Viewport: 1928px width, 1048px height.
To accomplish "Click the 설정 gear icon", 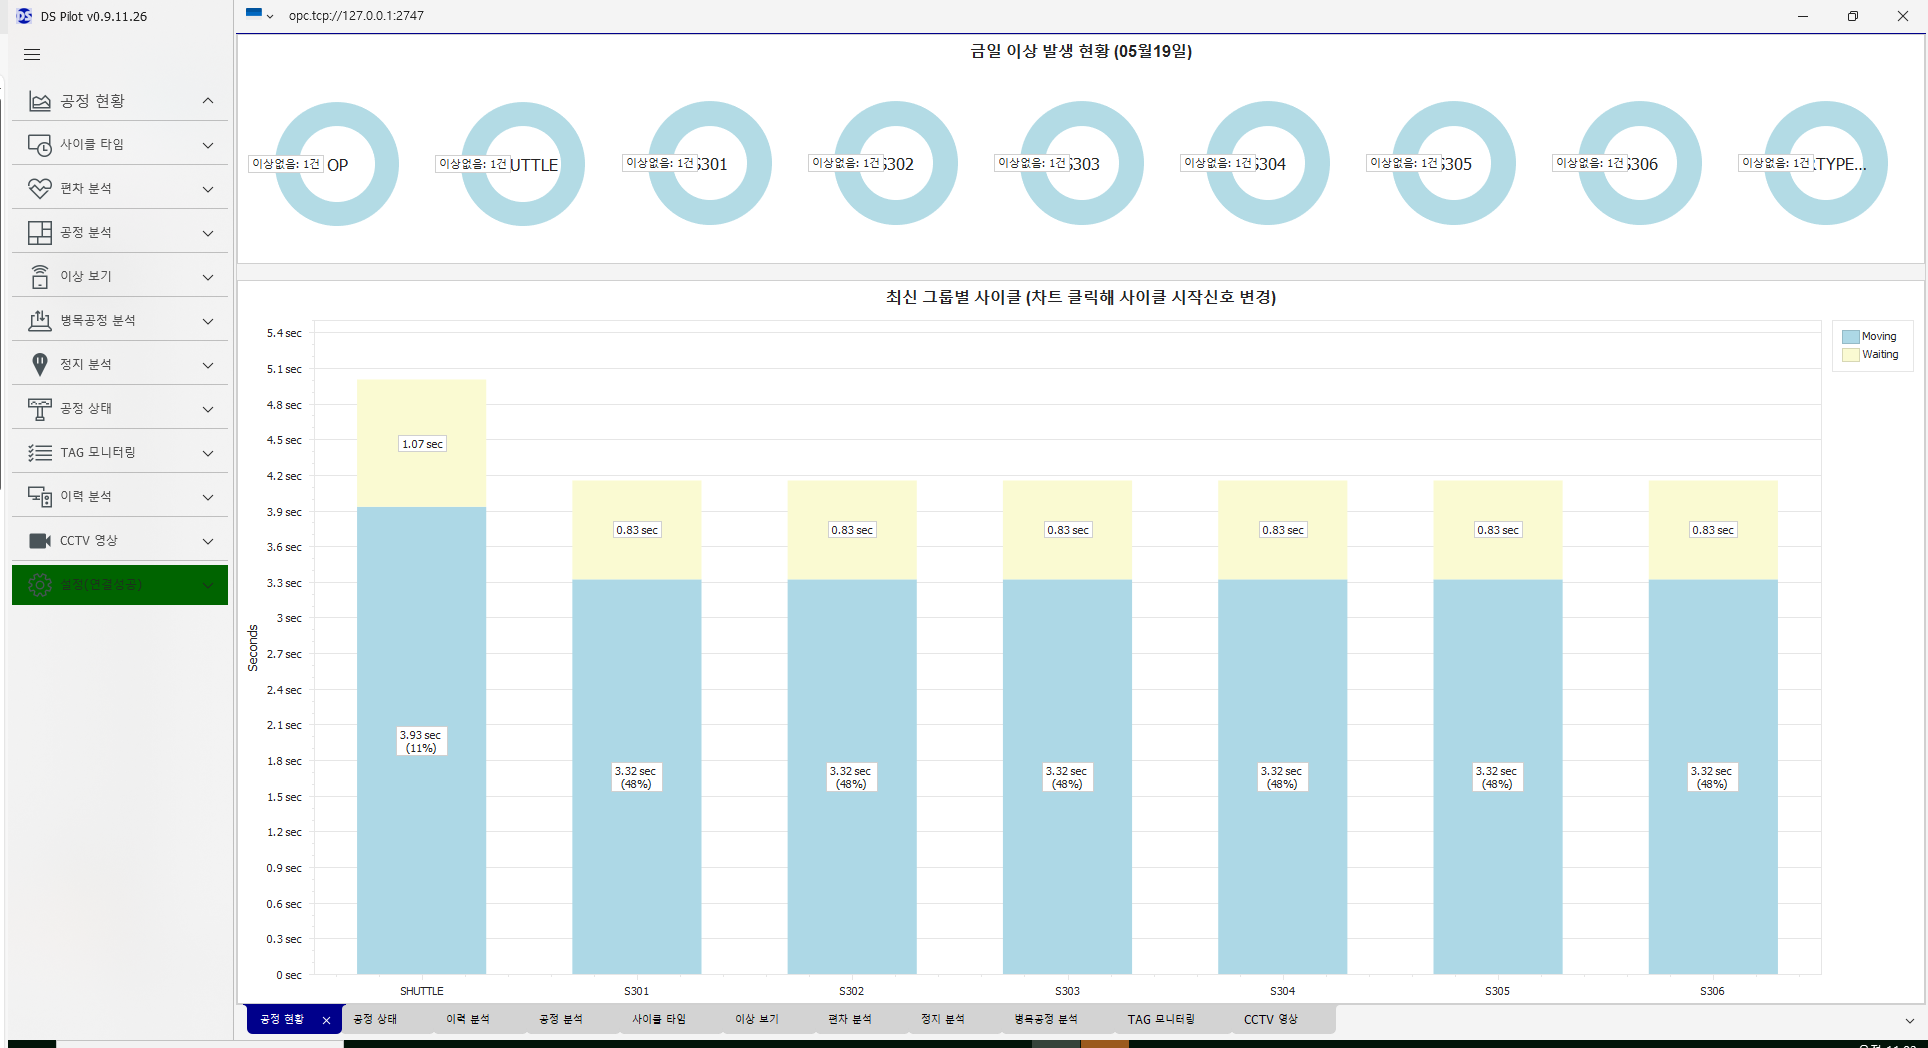I will pyautogui.click(x=40, y=585).
